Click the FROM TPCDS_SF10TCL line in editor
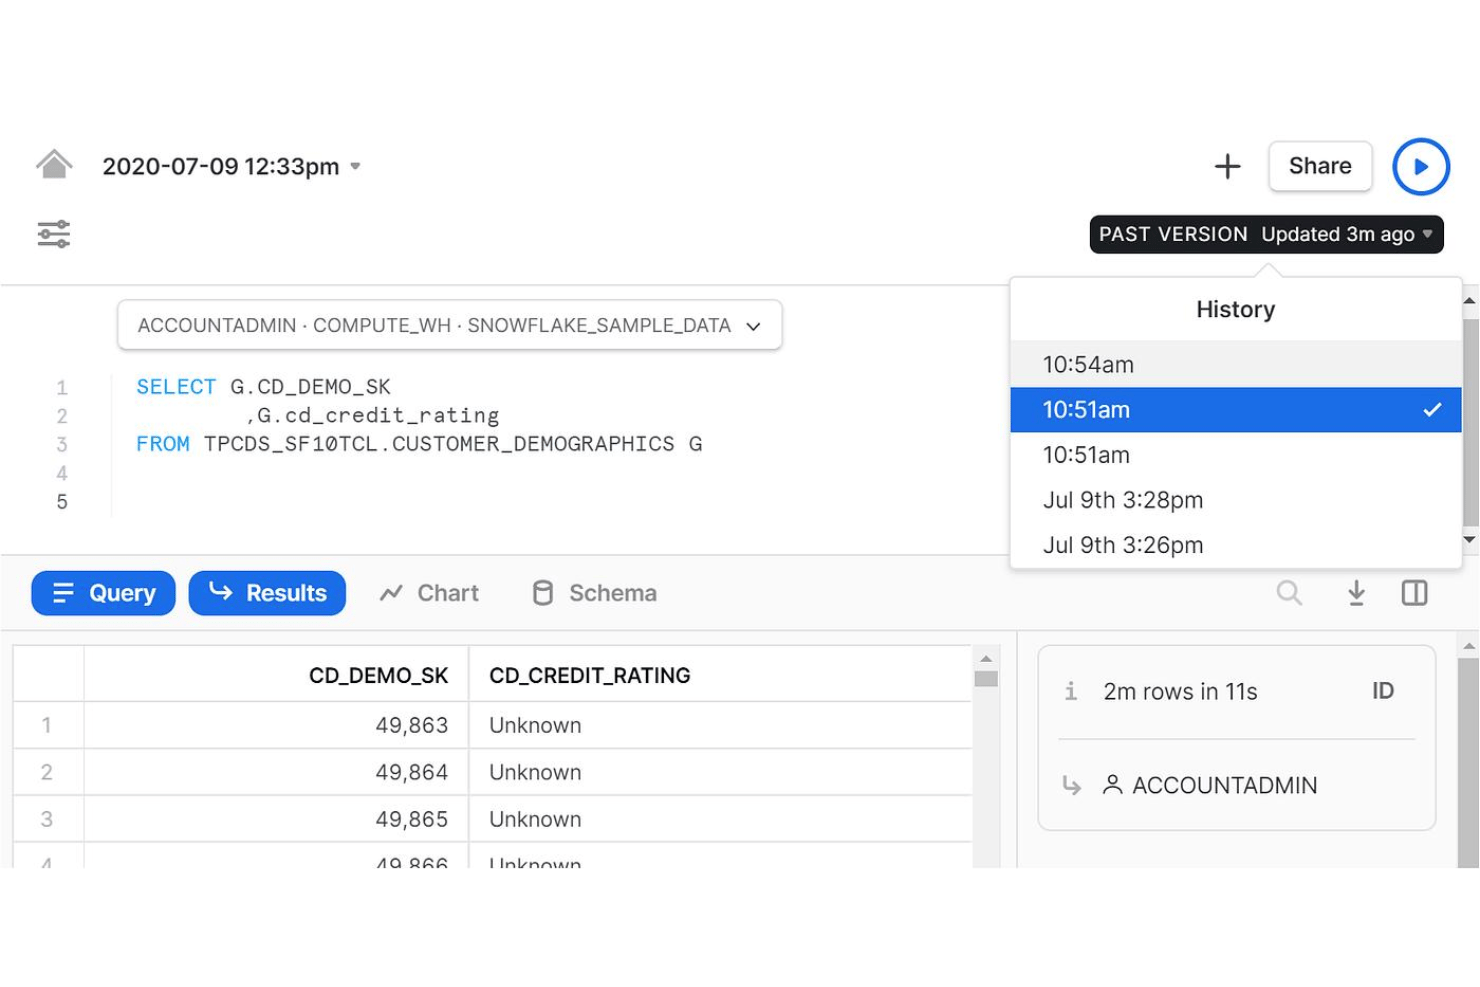 click(419, 444)
